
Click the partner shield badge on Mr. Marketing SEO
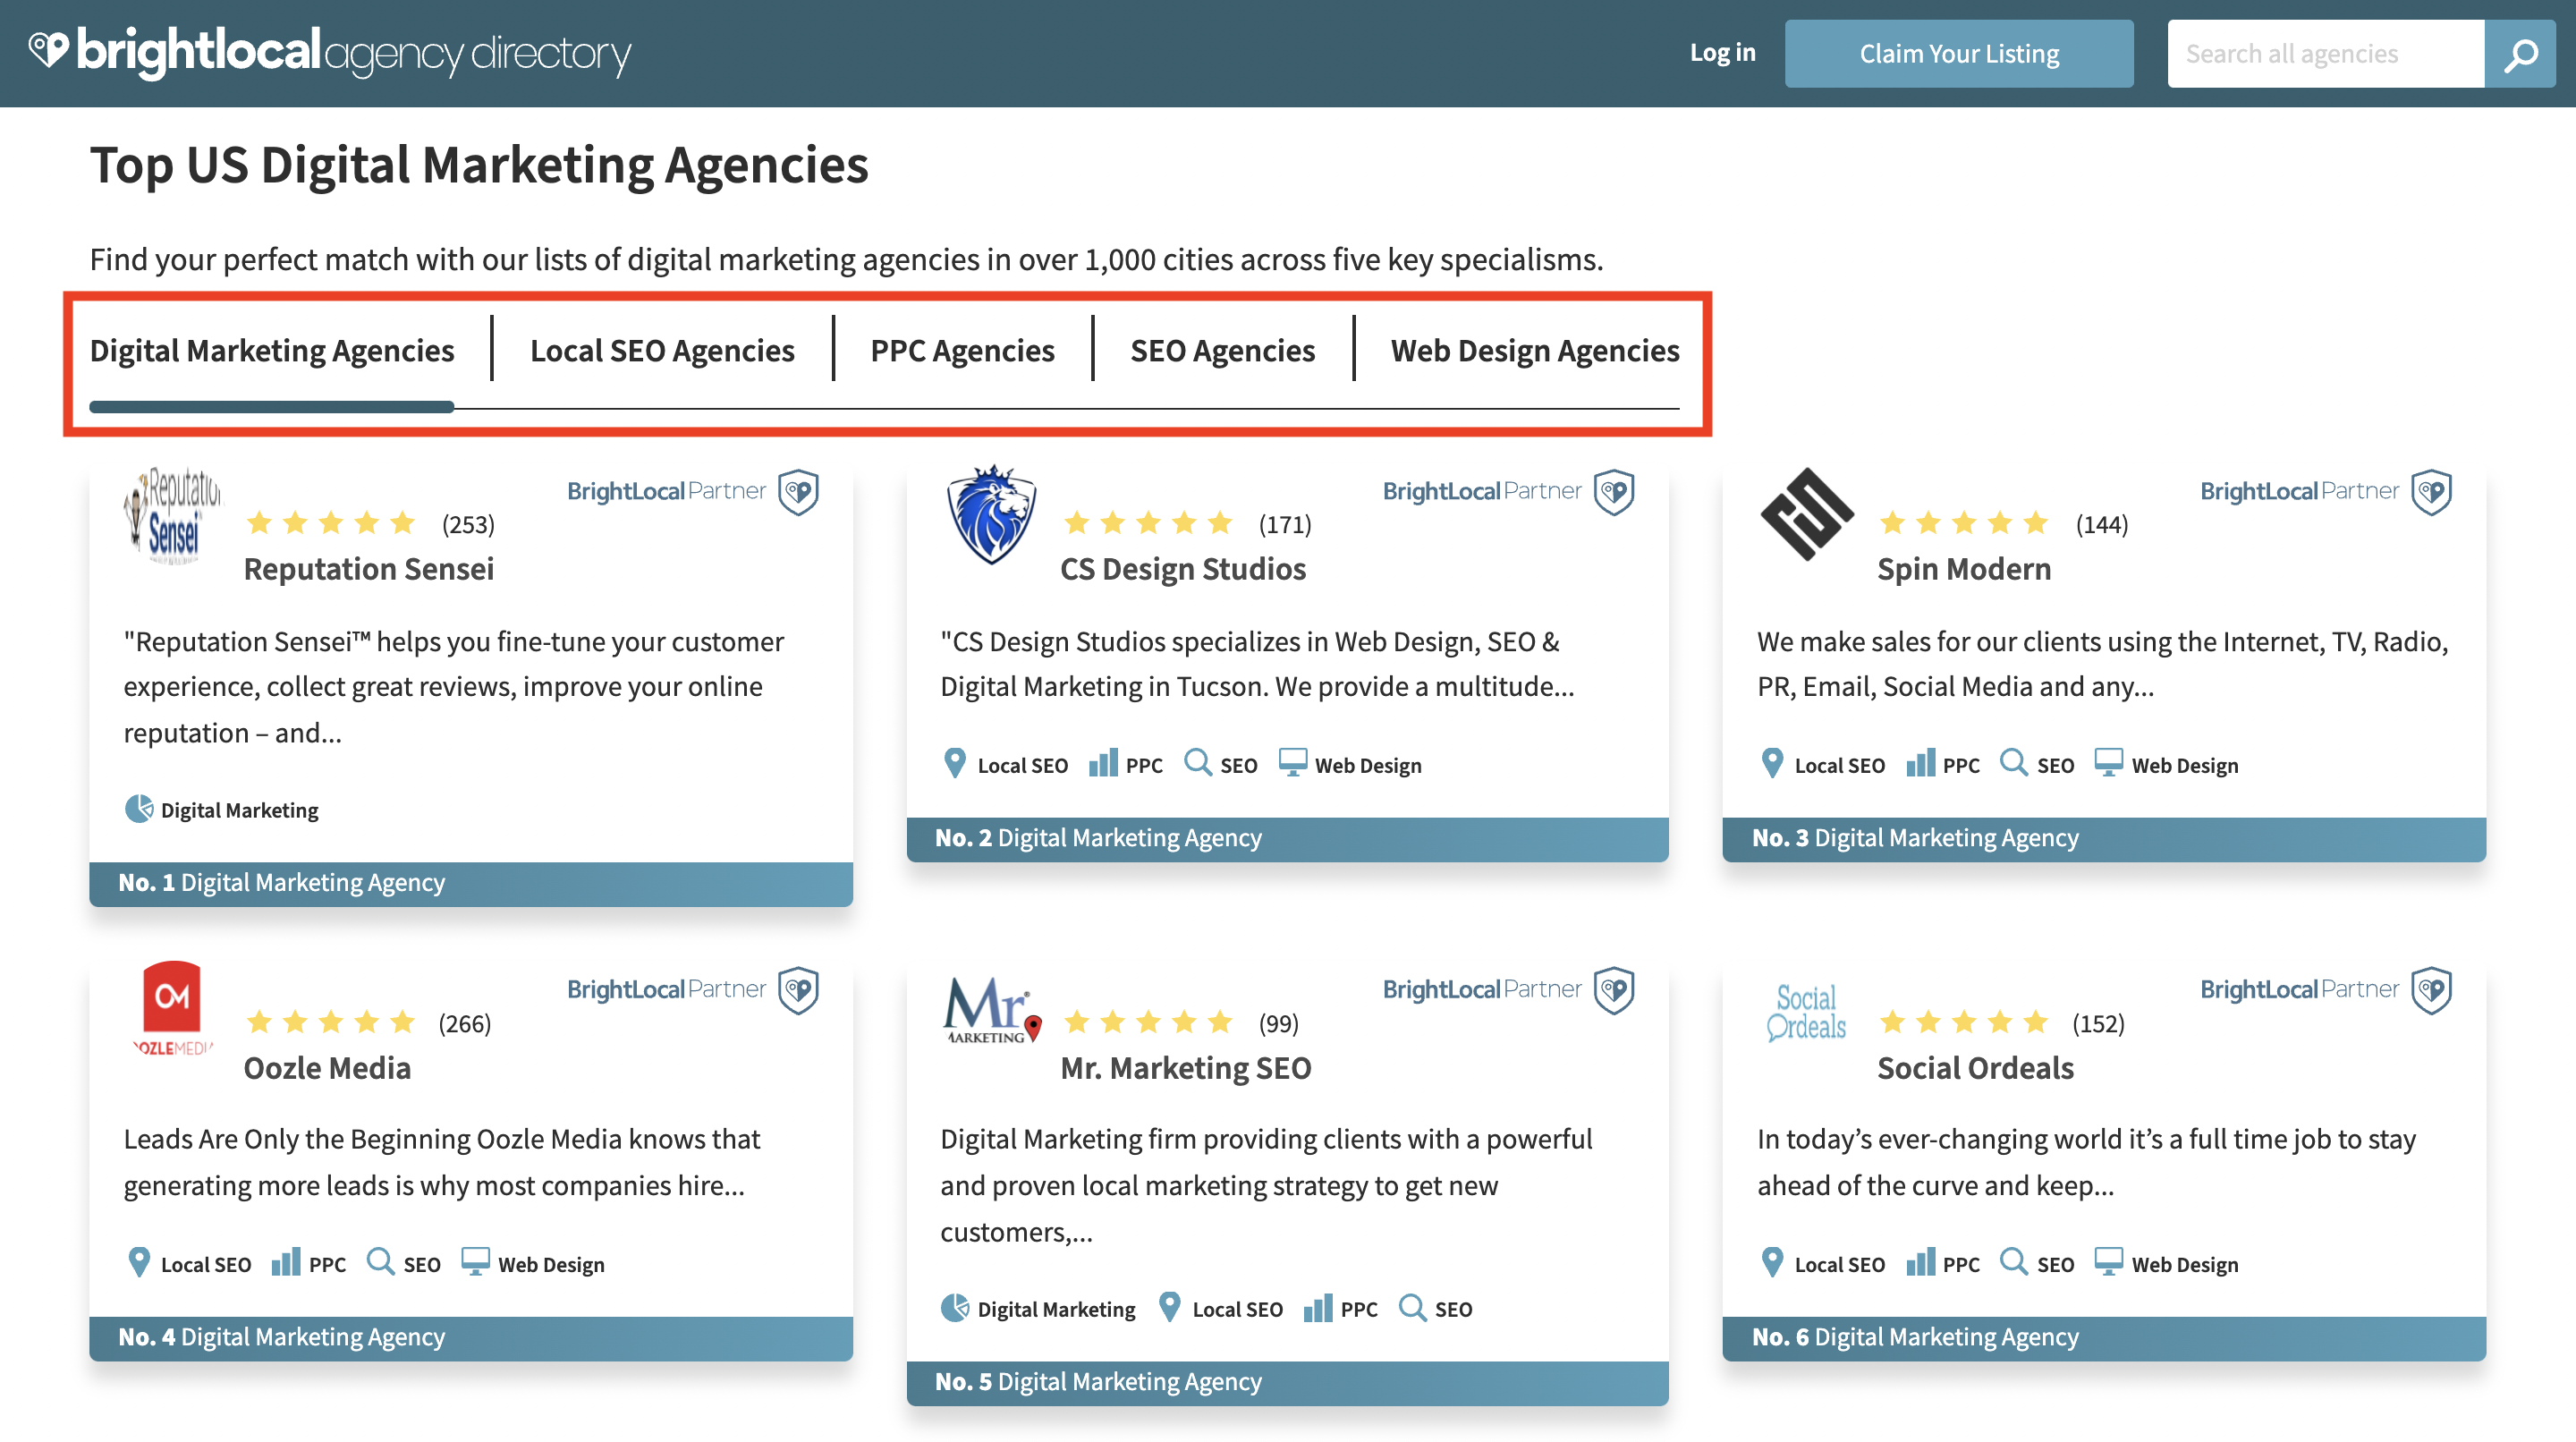(x=1614, y=990)
